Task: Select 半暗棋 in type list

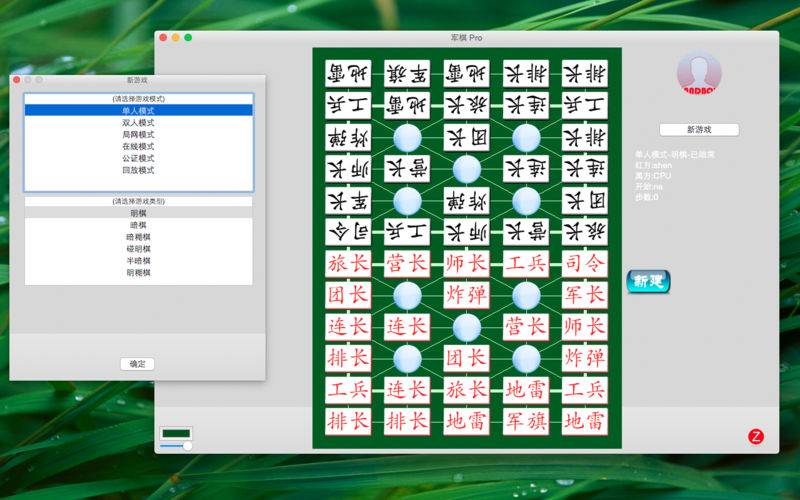Action: click(x=138, y=261)
